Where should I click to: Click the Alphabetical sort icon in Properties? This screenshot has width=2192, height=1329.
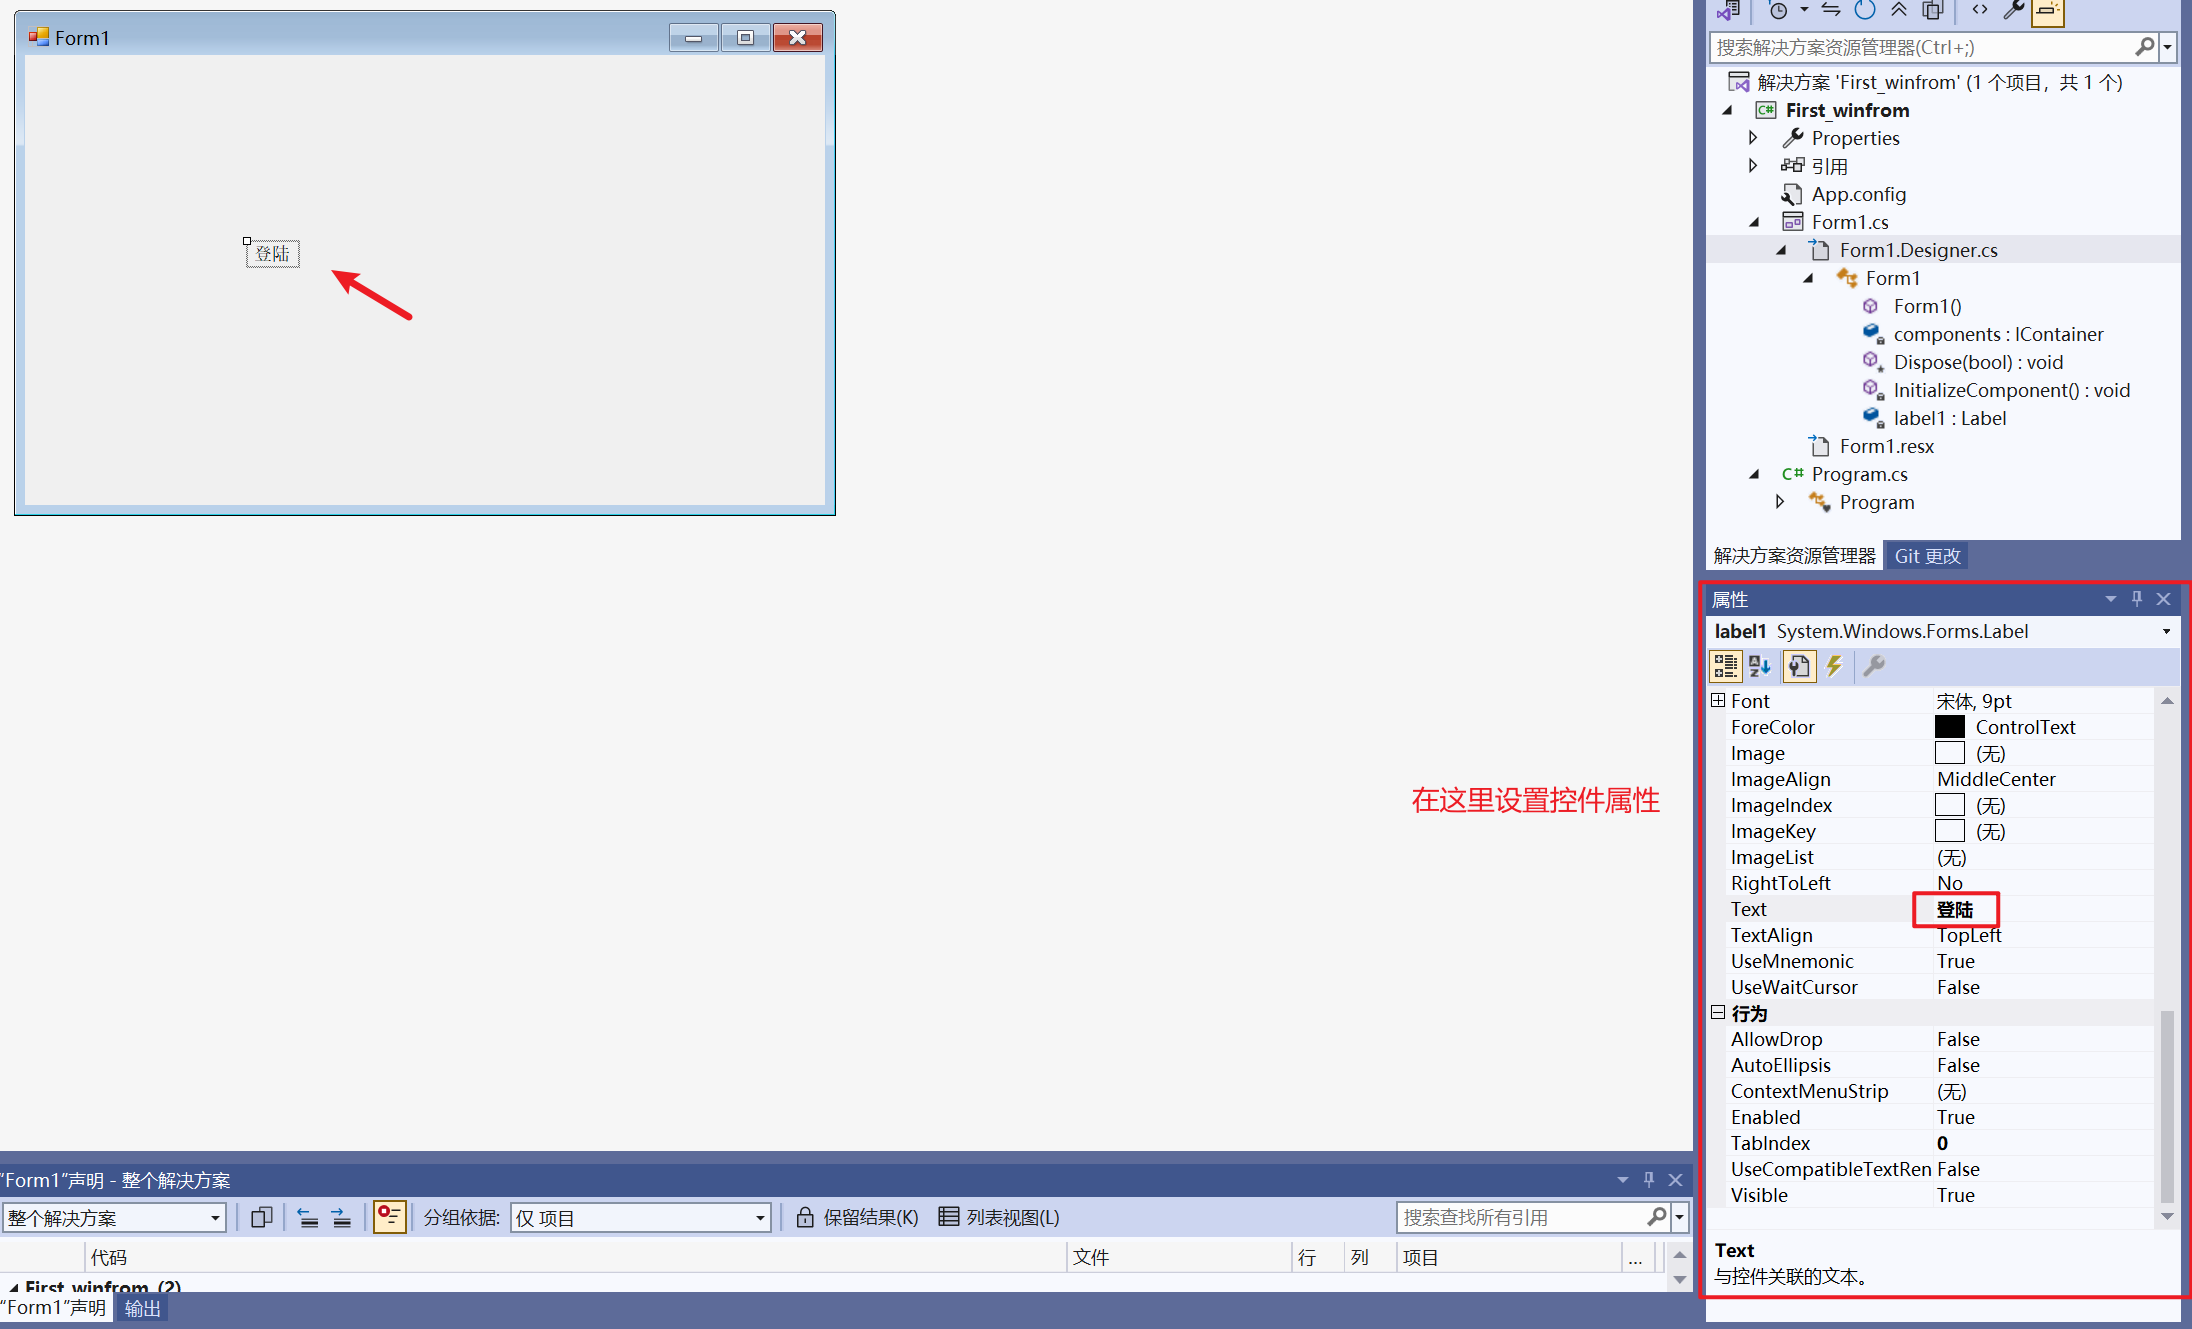(x=1759, y=667)
